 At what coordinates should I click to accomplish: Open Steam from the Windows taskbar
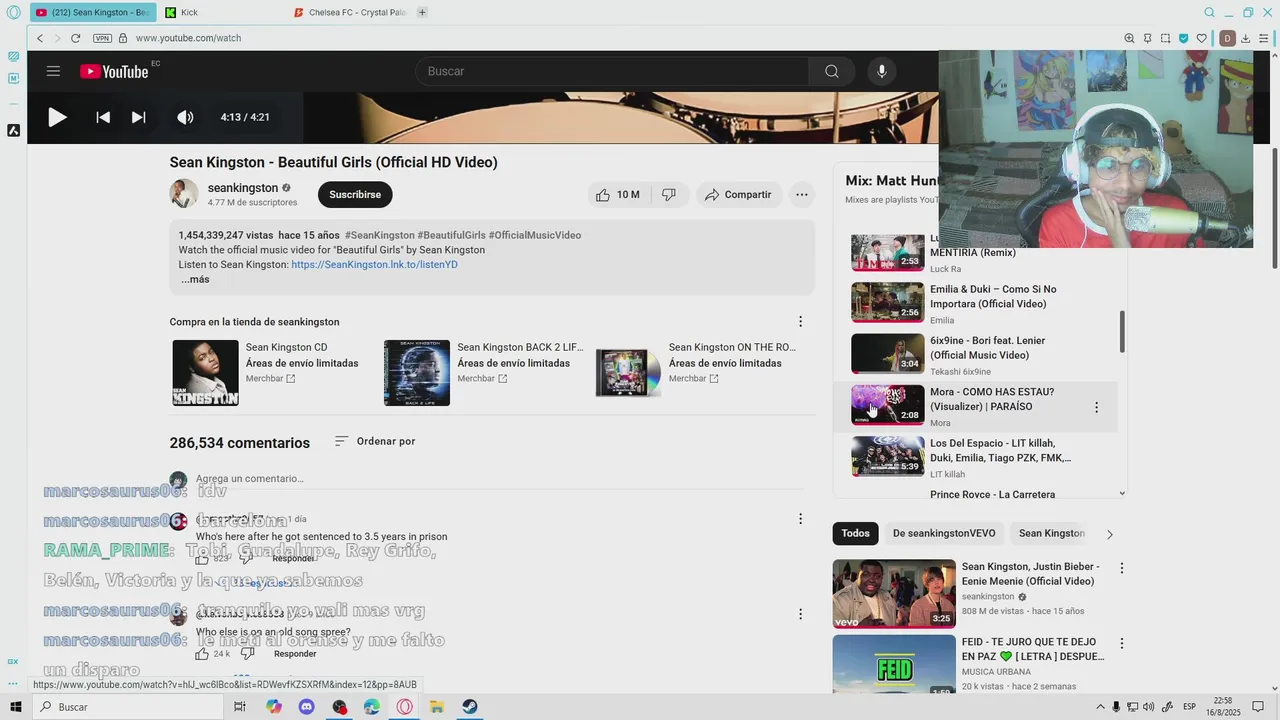click(x=469, y=707)
